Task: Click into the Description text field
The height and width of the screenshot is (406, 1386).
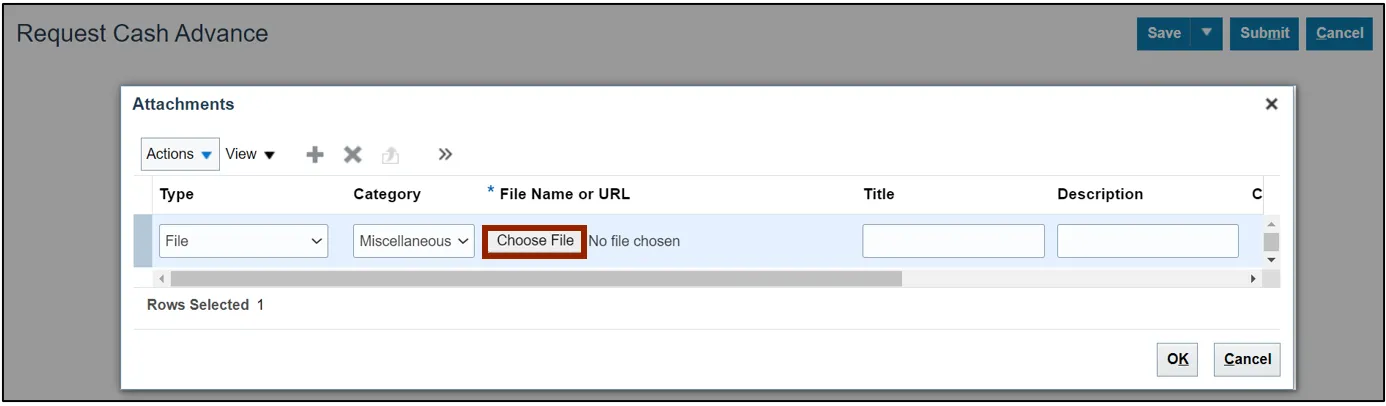Action: click(1147, 241)
